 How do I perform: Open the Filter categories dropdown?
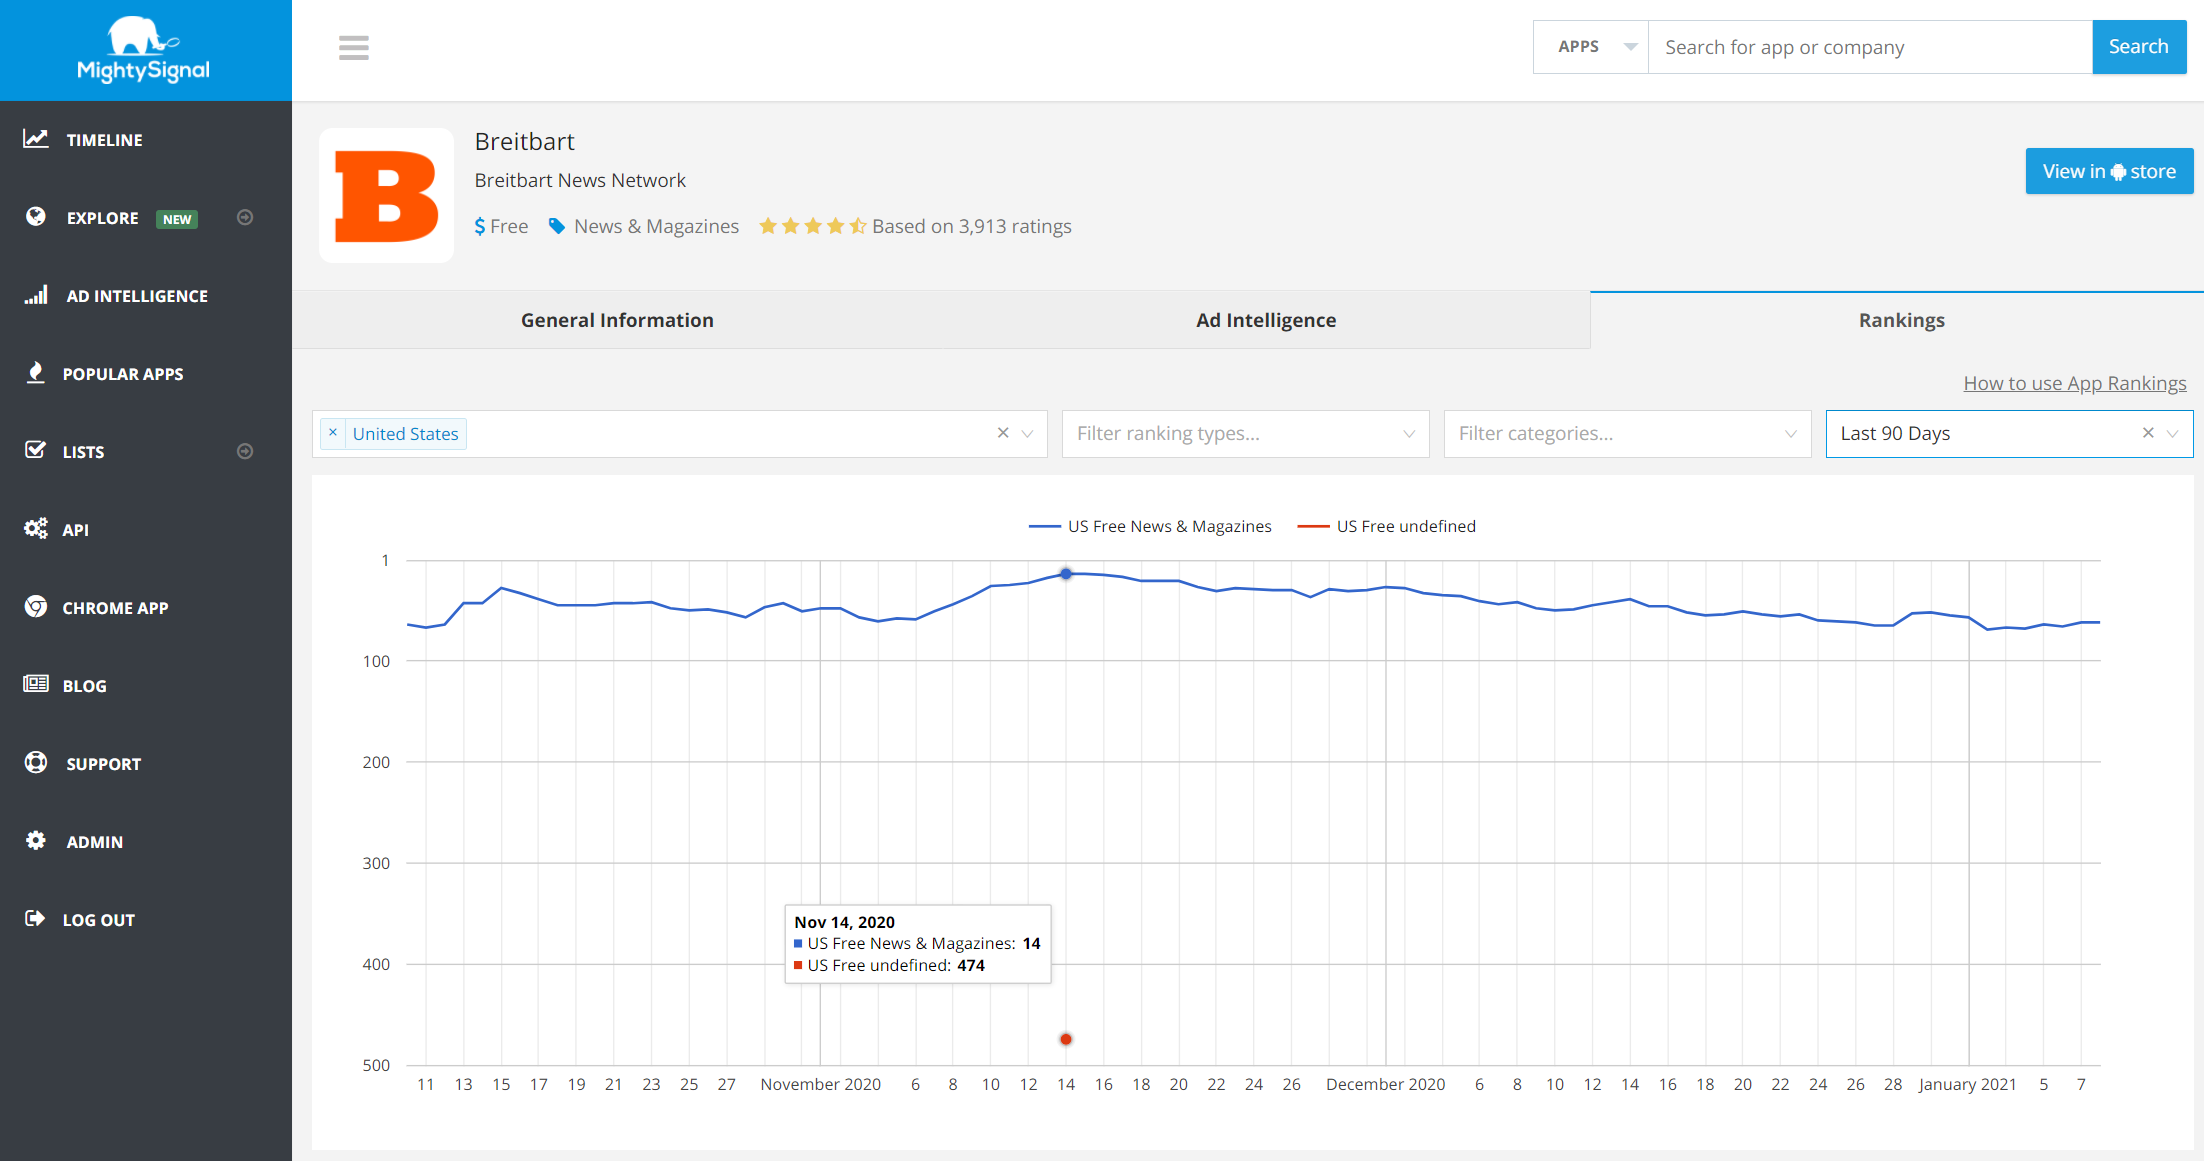point(1627,434)
